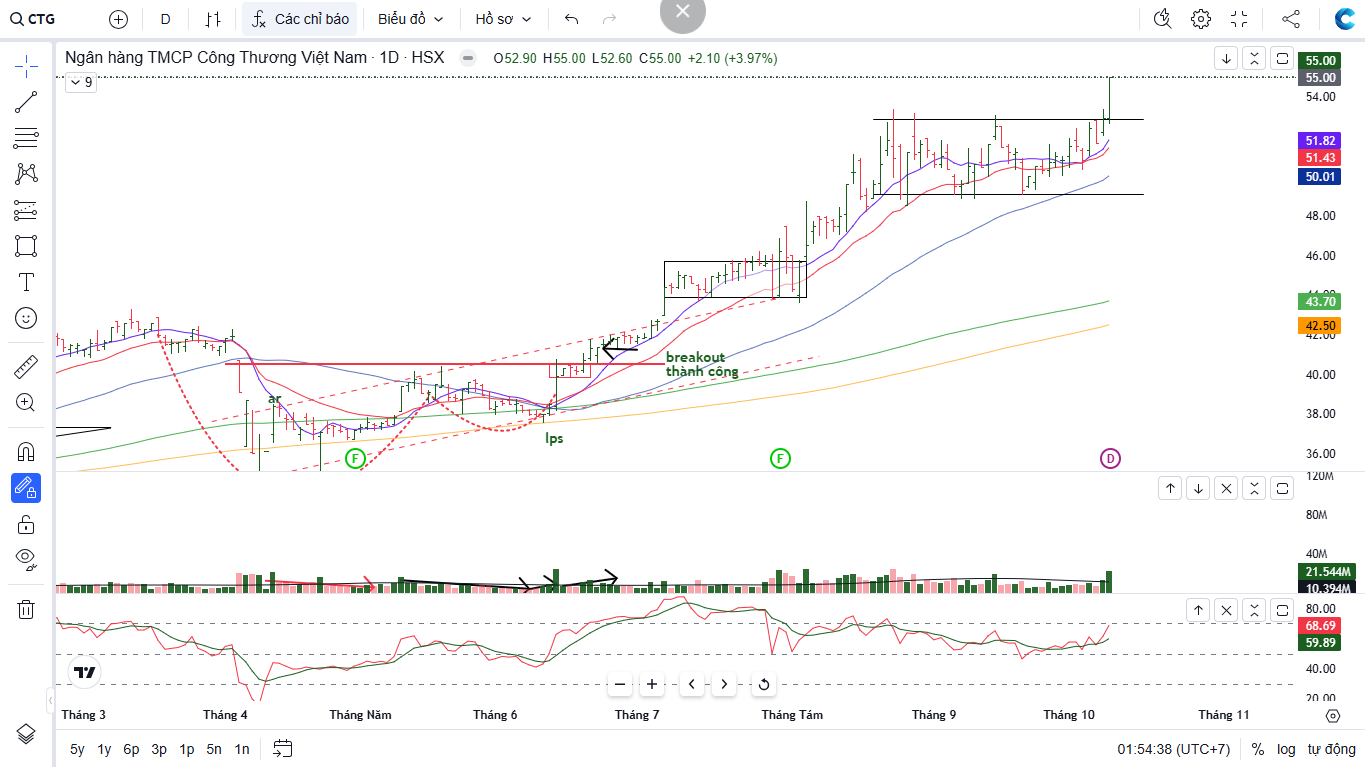
Task: Select the Text annotation tool
Action: coord(26,282)
